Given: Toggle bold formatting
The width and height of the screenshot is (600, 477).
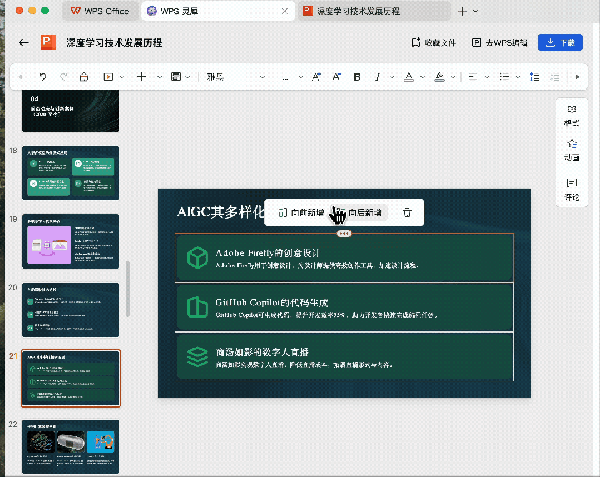Looking at the screenshot, I should point(357,77).
